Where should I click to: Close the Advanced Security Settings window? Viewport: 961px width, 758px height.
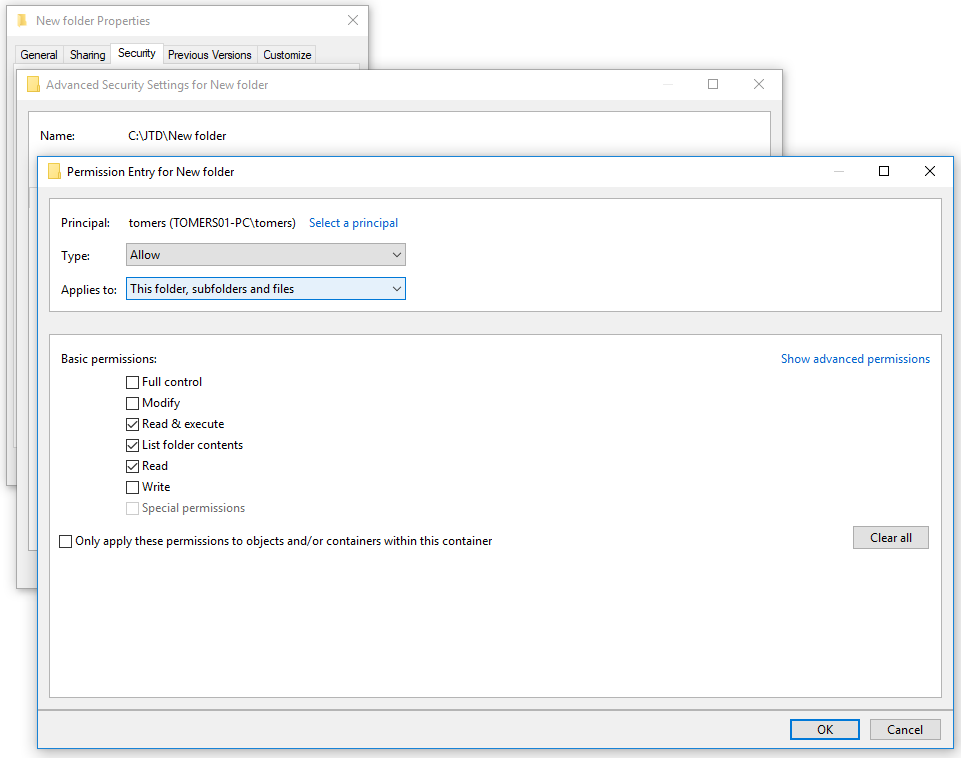pos(759,85)
